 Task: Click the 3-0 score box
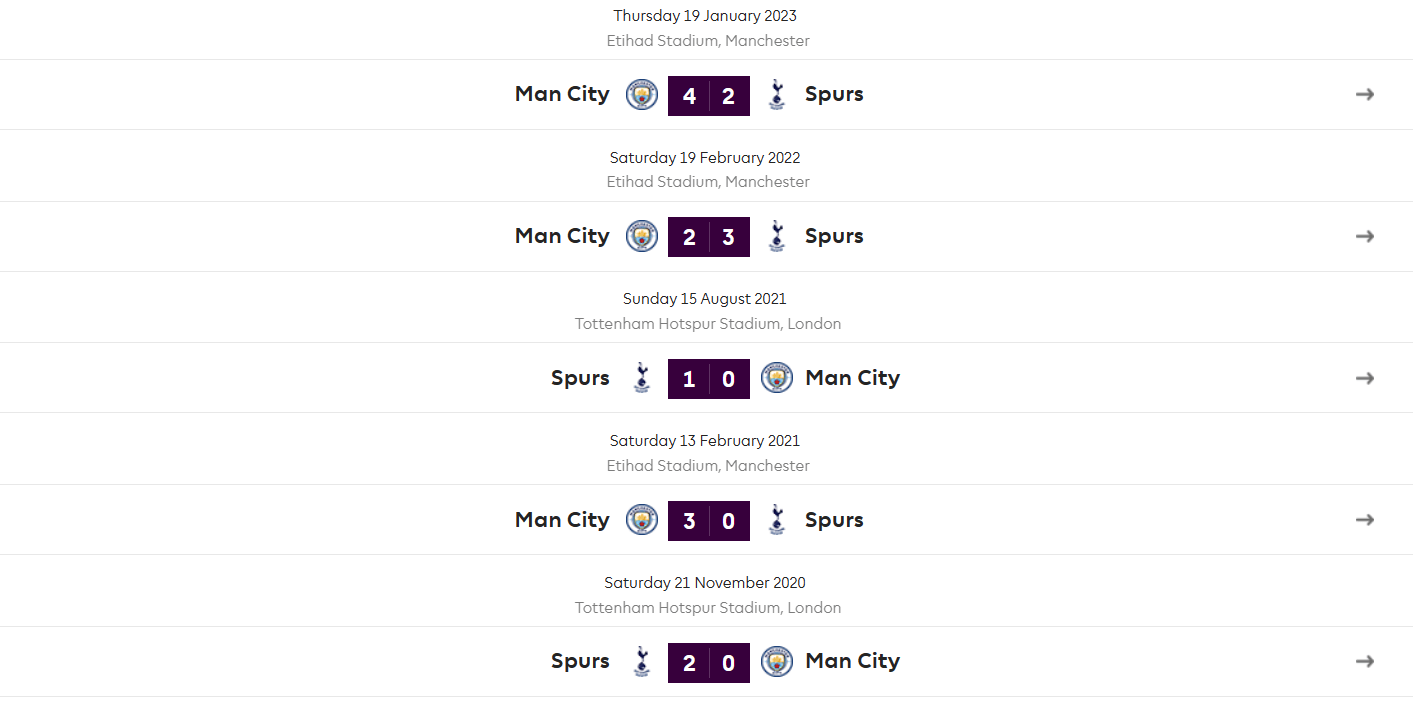coord(709,521)
